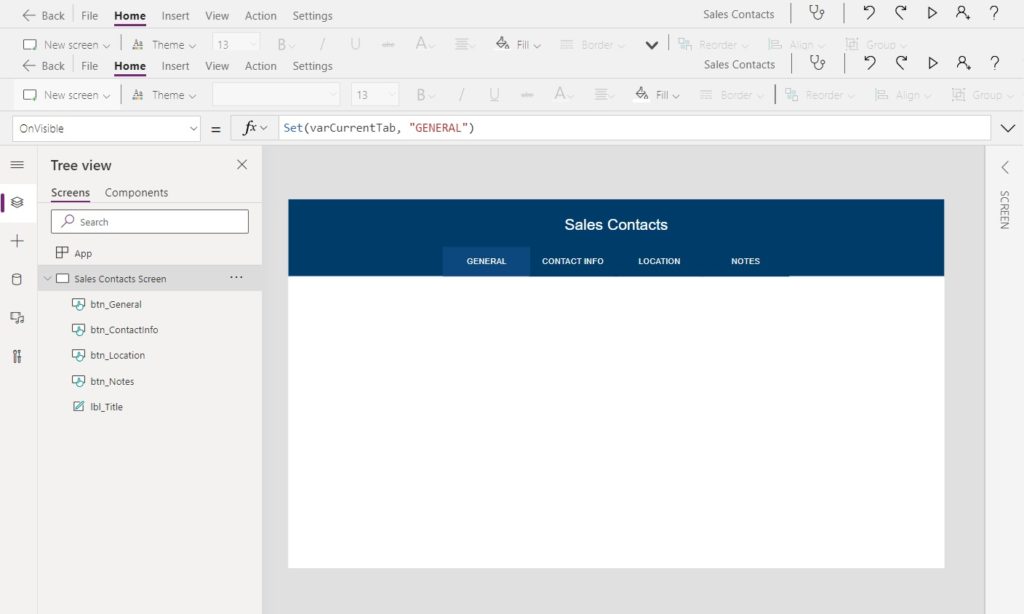Redo the last change
The width and height of the screenshot is (1024, 614).
point(901,63)
